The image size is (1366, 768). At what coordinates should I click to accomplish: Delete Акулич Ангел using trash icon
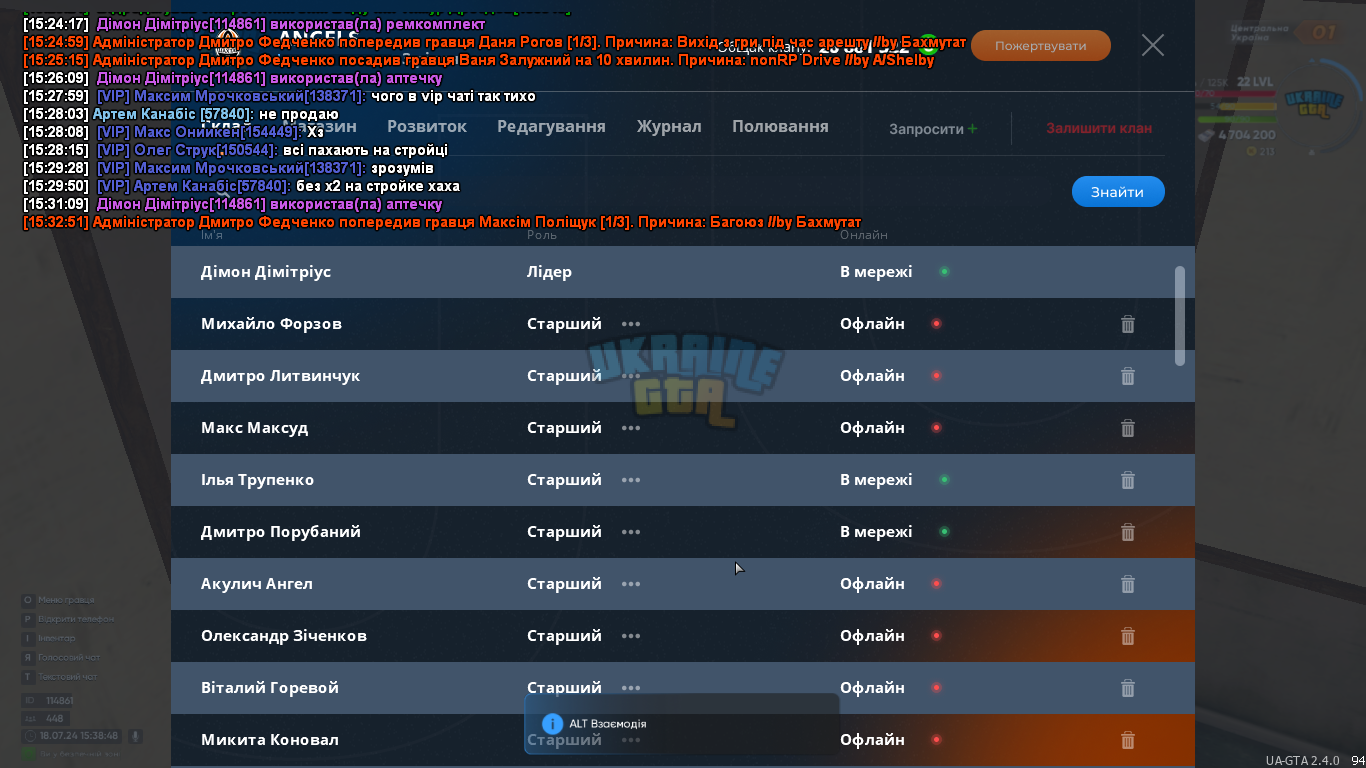tap(1128, 584)
